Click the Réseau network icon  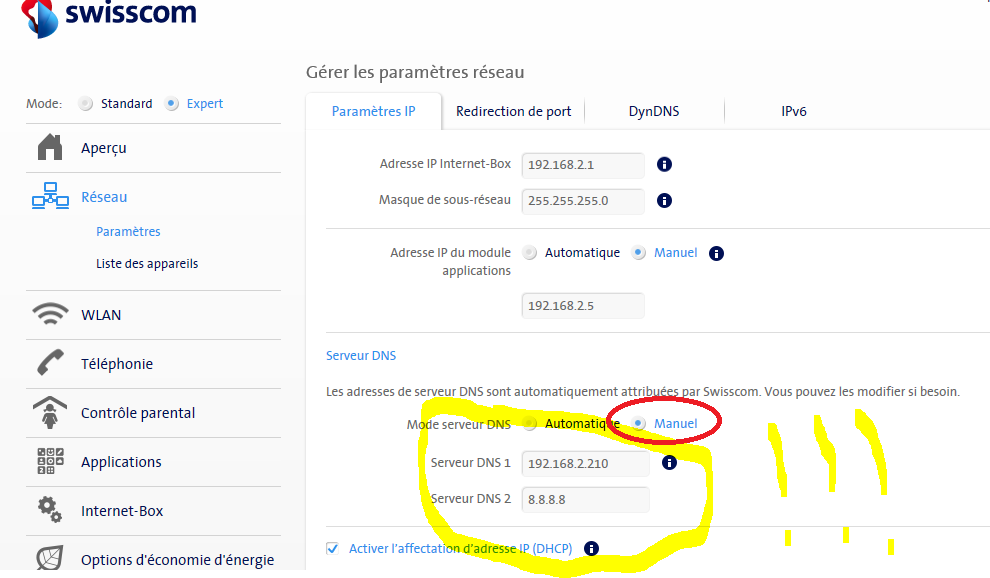(x=49, y=197)
